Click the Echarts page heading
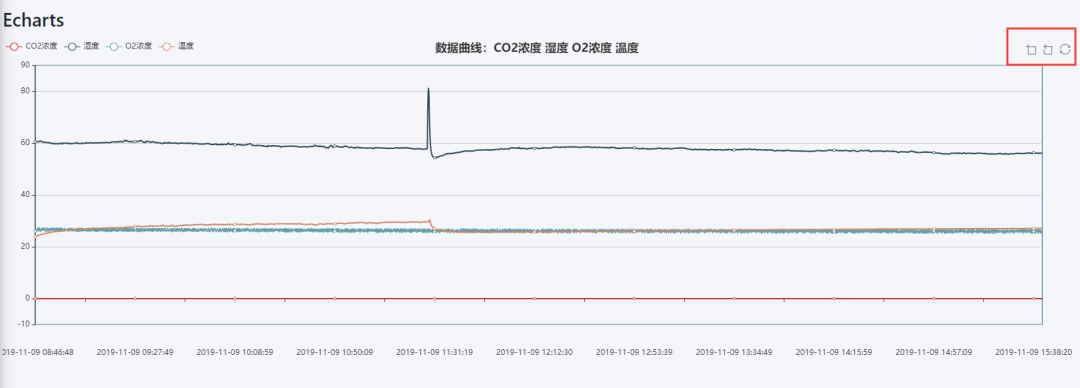This screenshot has height=388, width=1080. pyautogui.click(x=34, y=20)
